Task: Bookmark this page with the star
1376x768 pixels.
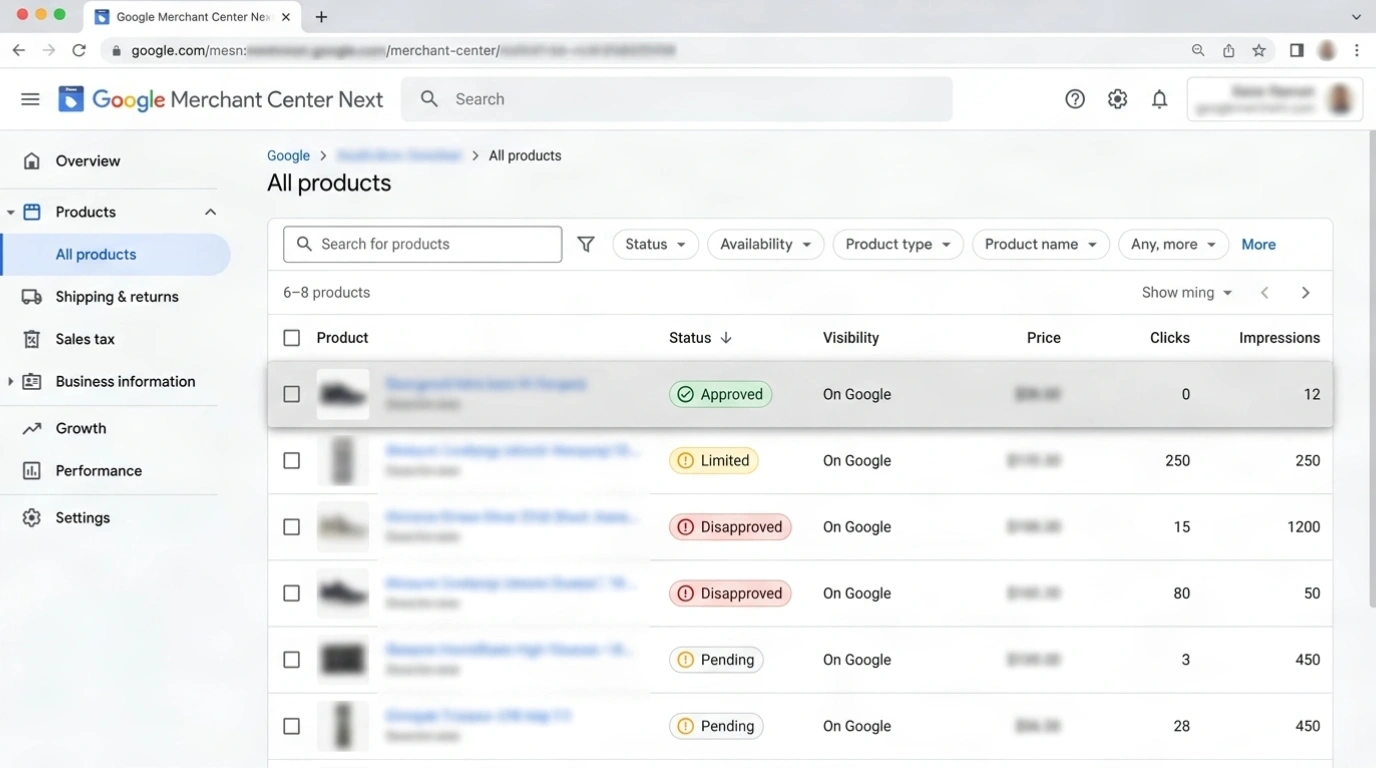Action: click(x=1259, y=50)
